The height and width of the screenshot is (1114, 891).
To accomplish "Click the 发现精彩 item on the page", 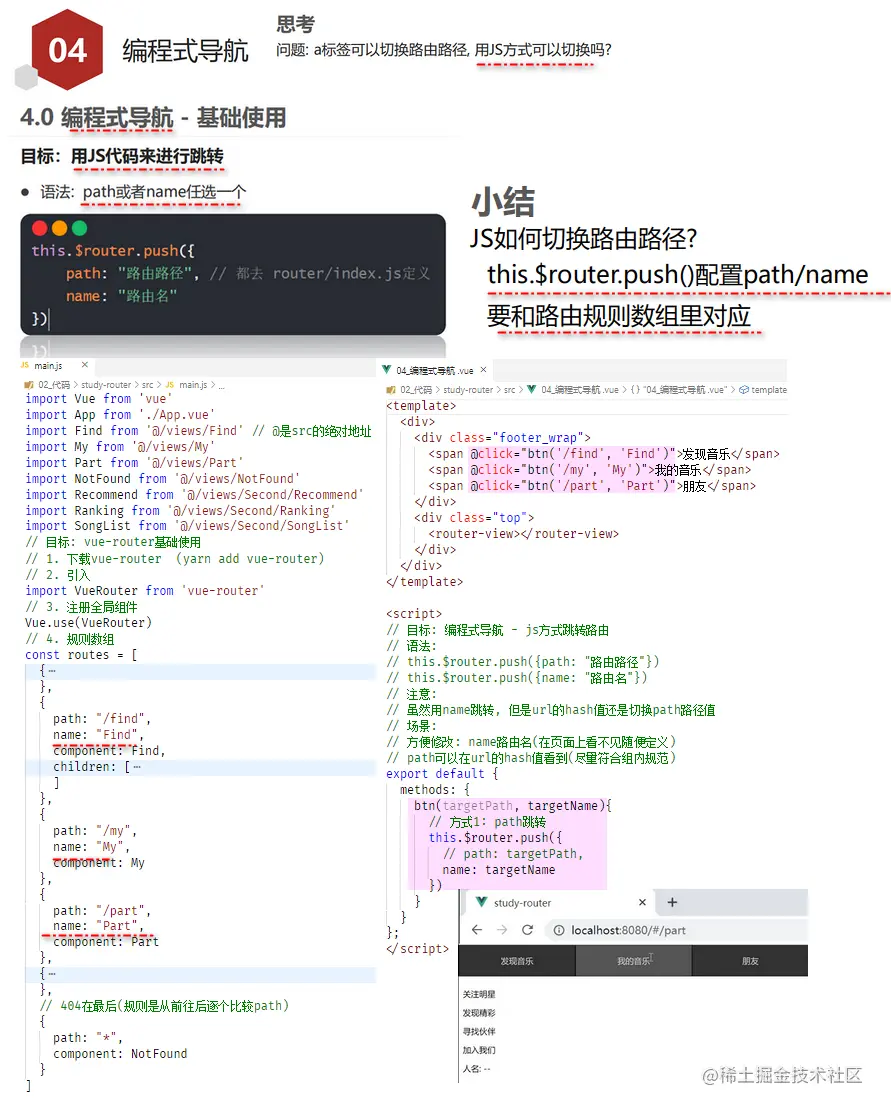I will 479,1012.
